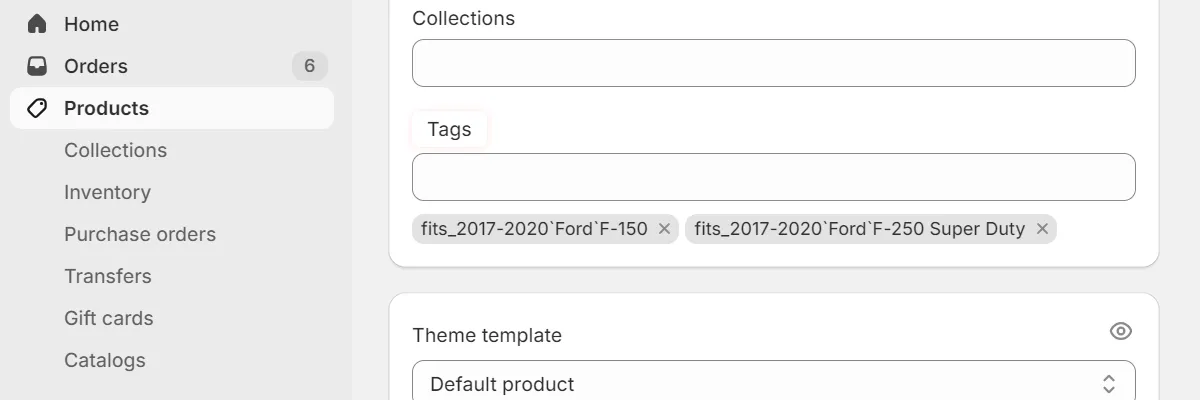This screenshot has width=1200, height=400.
Task: Select the fits_2017-2020 Ford F-150 tag chip
Action: pyautogui.click(x=534, y=229)
